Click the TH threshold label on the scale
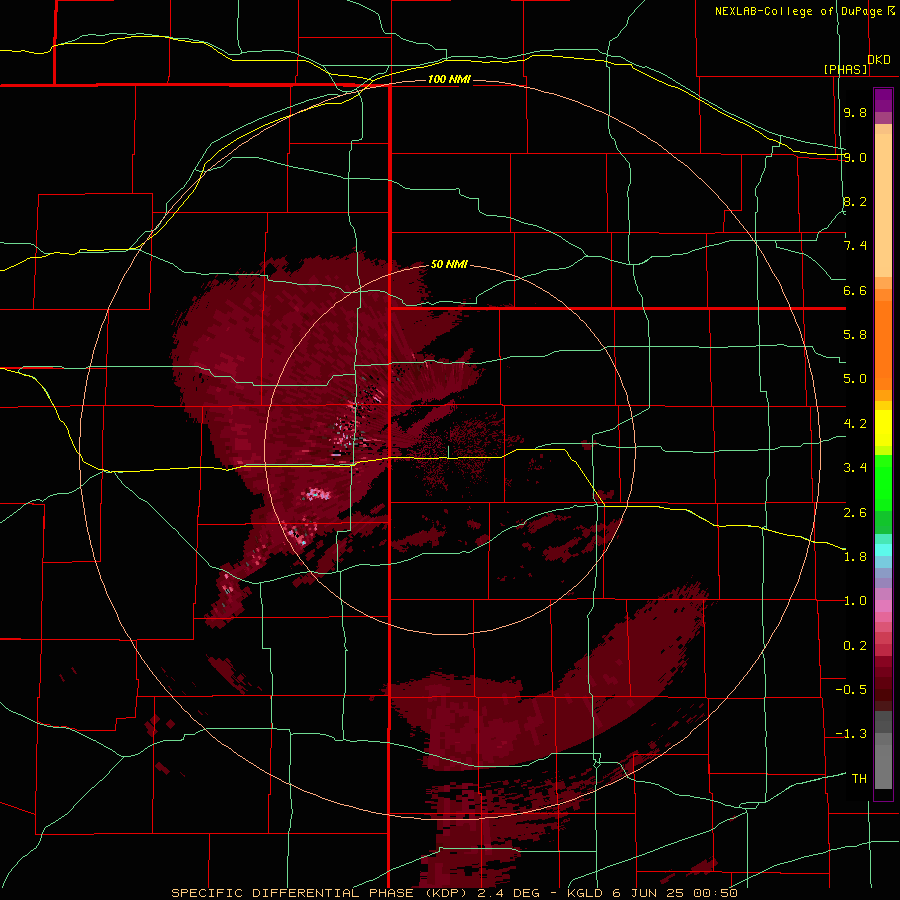The height and width of the screenshot is (900, 900). click(859, 779)
